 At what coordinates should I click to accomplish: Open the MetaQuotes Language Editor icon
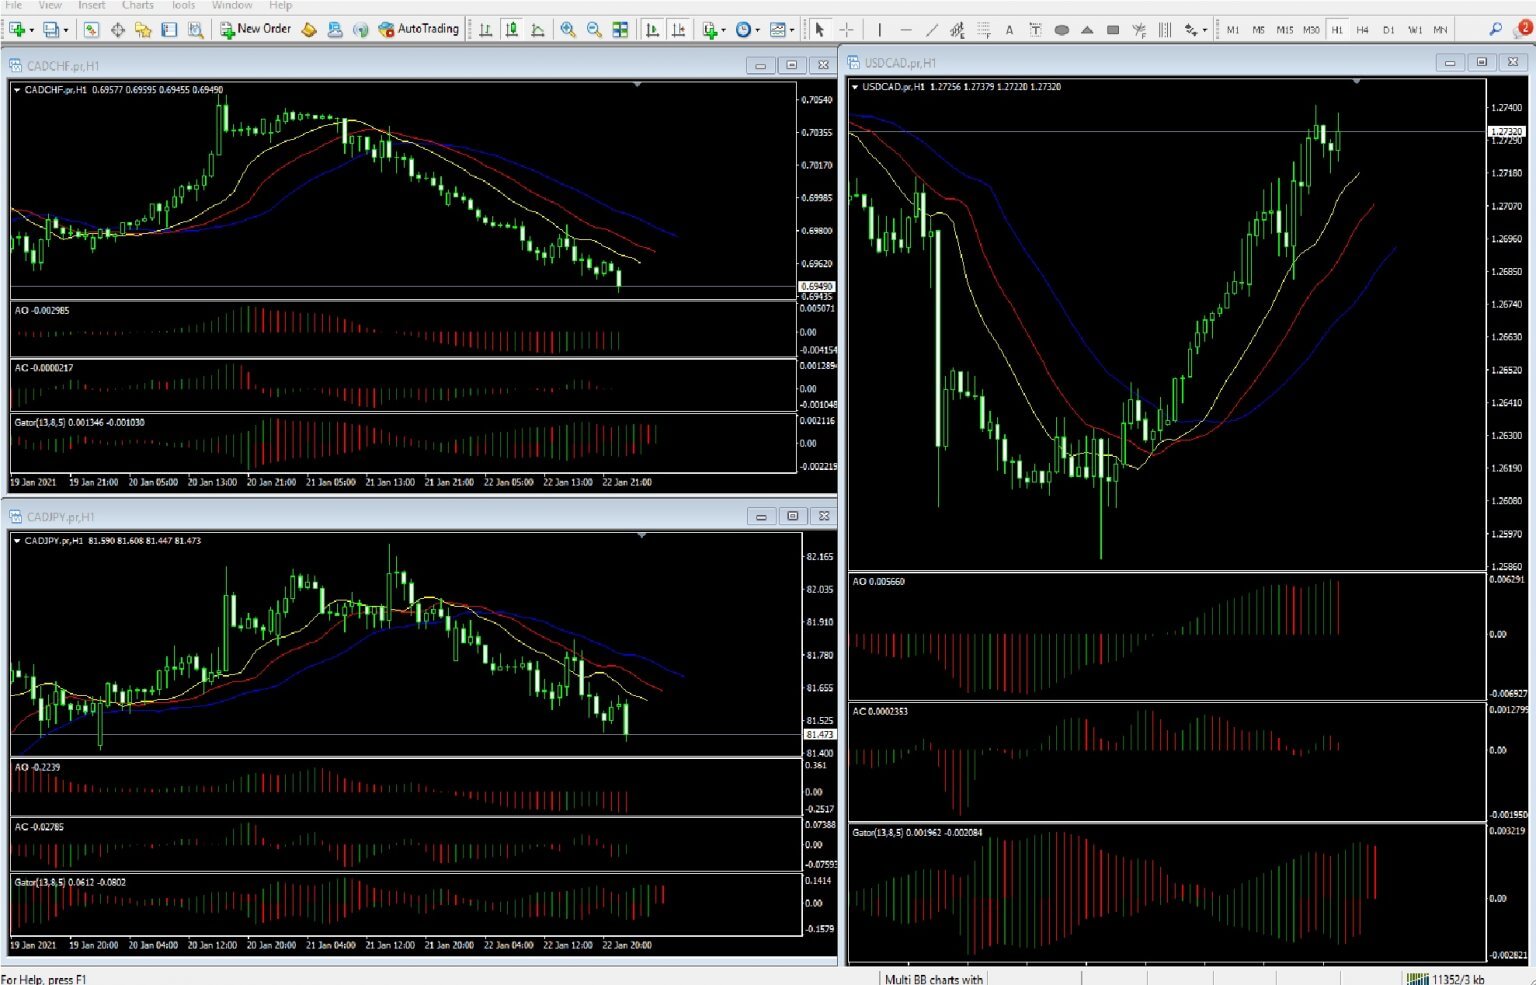click(335, 29)
